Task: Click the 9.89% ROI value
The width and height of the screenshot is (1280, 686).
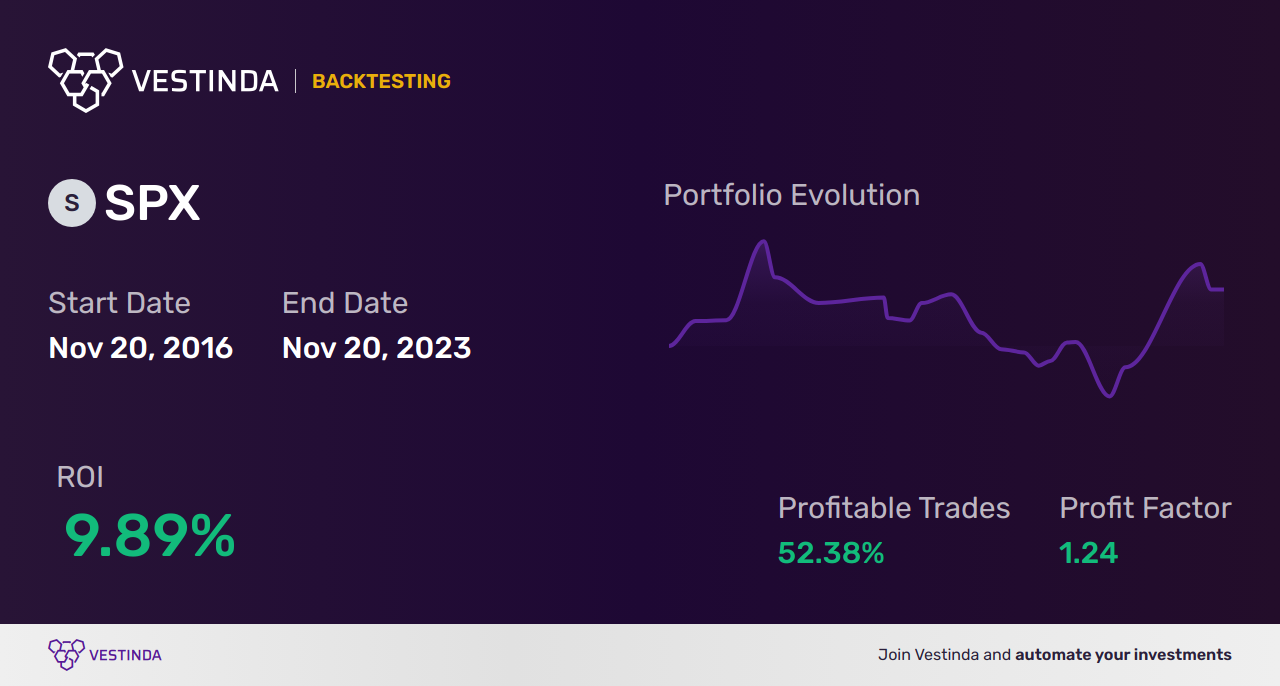Action: [149, 536]
